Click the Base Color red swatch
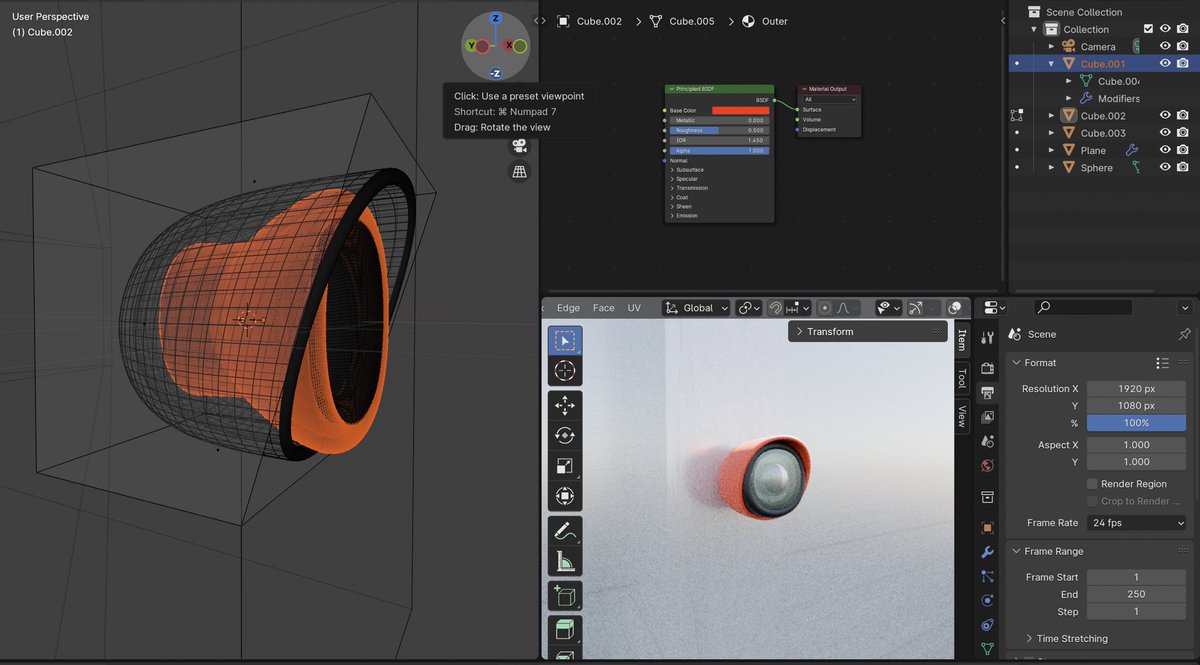 pyautogui.click(x=741, y=110)
